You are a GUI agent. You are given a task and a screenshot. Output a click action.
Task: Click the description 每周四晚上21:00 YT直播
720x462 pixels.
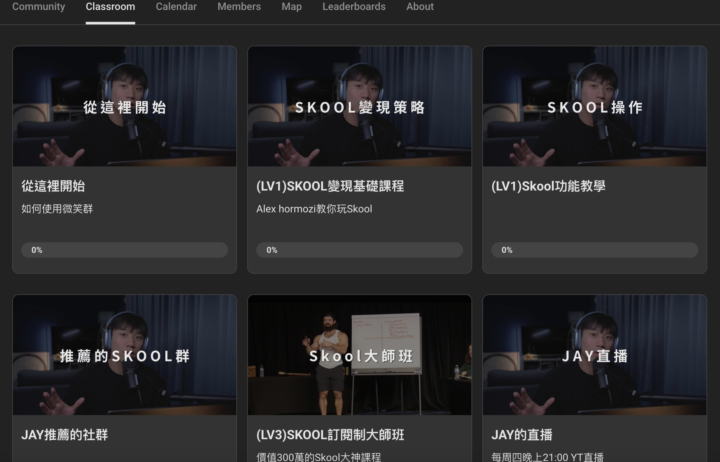547,457
